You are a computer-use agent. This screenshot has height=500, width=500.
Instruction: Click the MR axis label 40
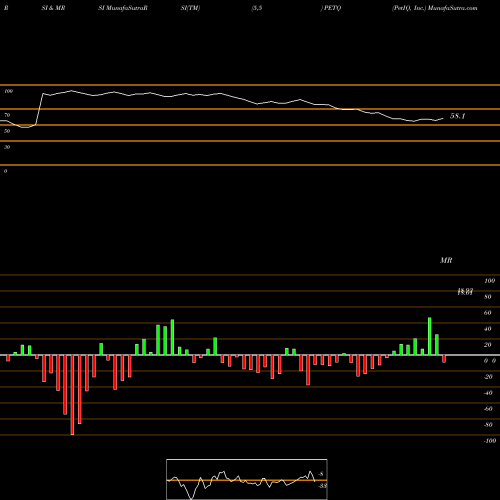point(487,329)
